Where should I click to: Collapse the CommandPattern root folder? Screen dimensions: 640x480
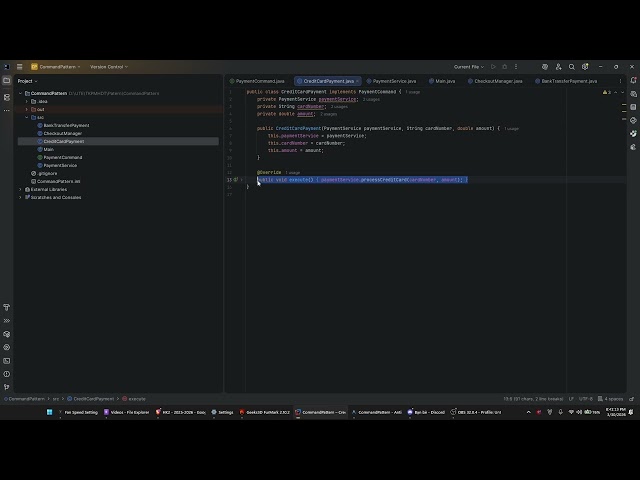pos(20,93)
